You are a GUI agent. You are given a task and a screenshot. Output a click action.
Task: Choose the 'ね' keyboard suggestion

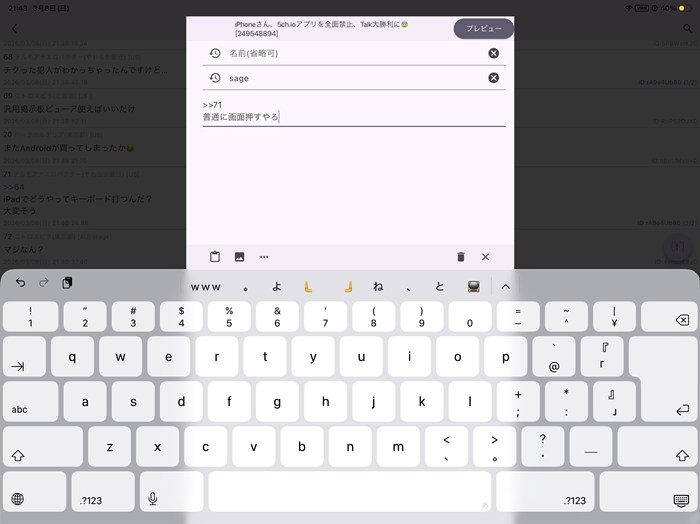378,286
